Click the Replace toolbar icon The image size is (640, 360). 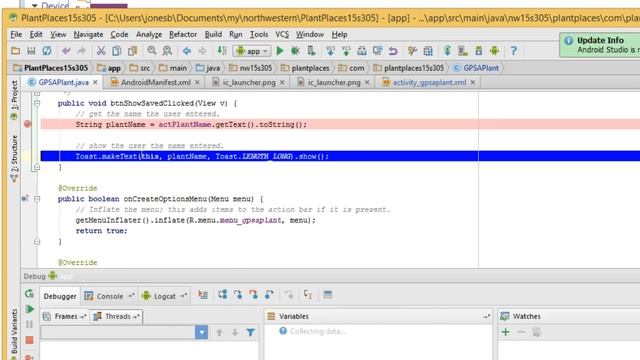(167, 51)
